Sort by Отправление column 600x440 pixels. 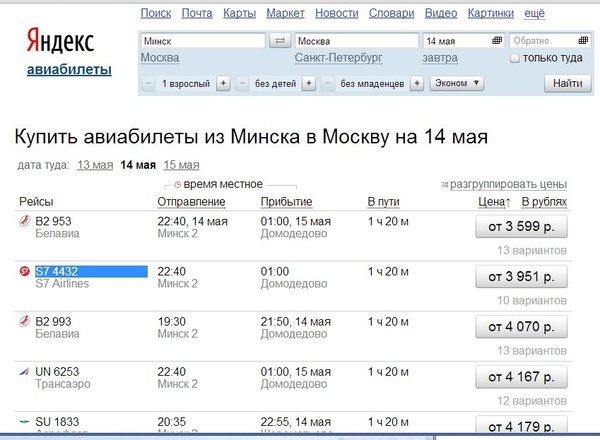(191, 202)
